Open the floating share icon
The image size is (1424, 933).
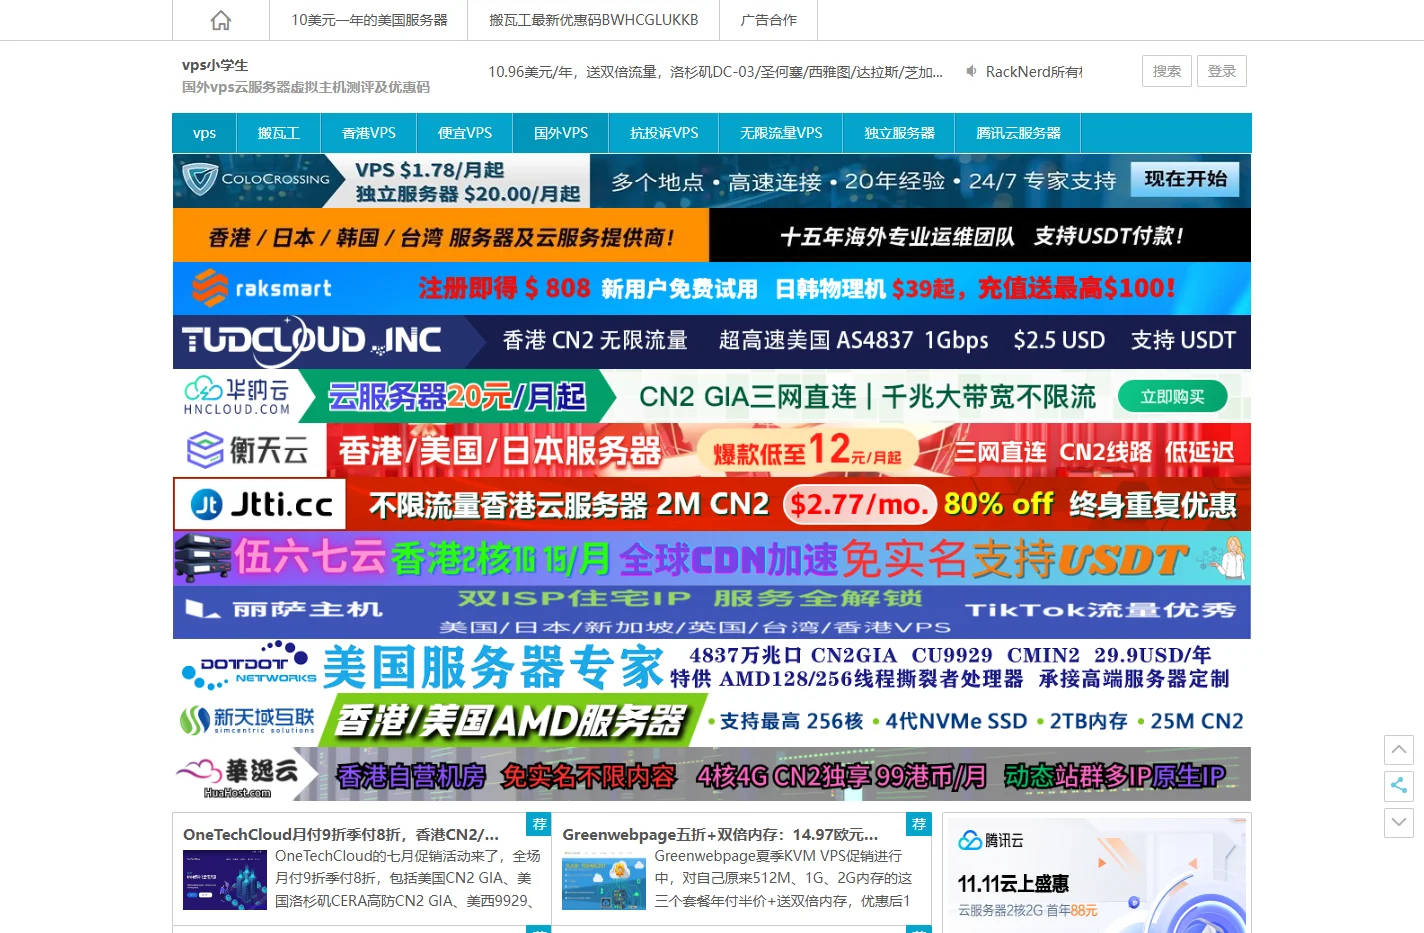1399,785
